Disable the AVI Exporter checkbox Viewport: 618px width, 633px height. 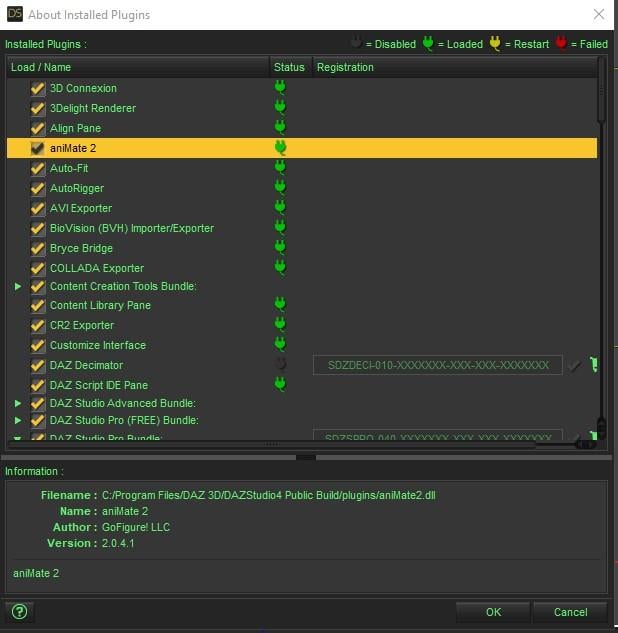38,208
